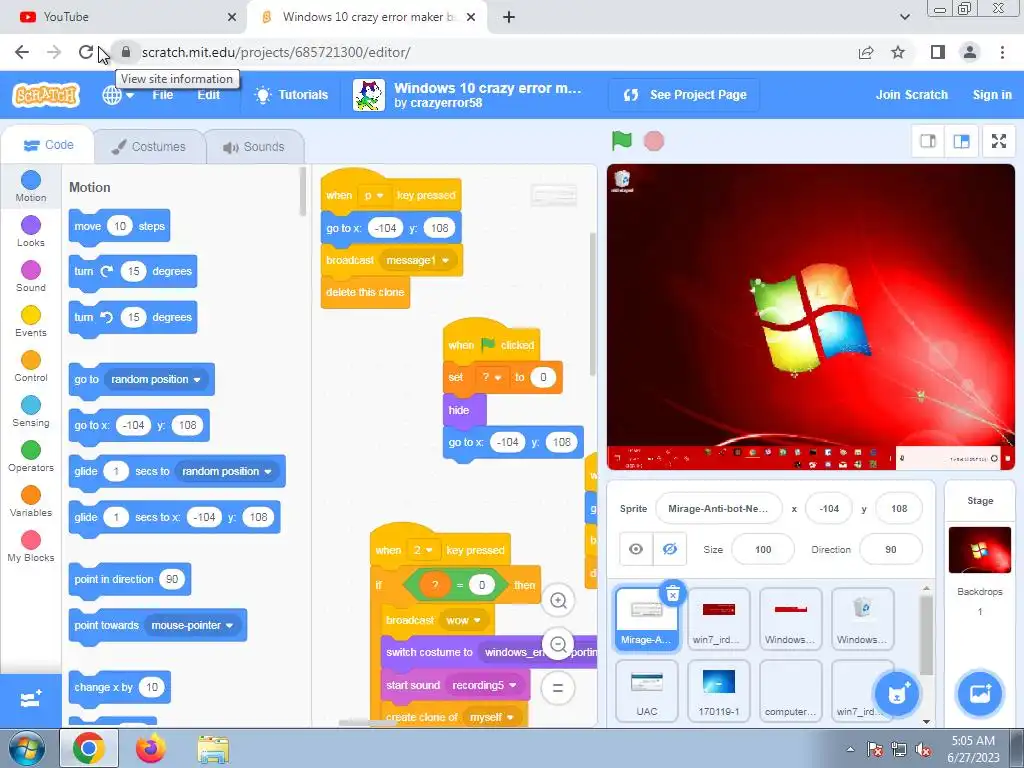Image resolution: width=1024 pixels, height=768 pixels.
Task: Click the Scratch logo
Action: 46,95
